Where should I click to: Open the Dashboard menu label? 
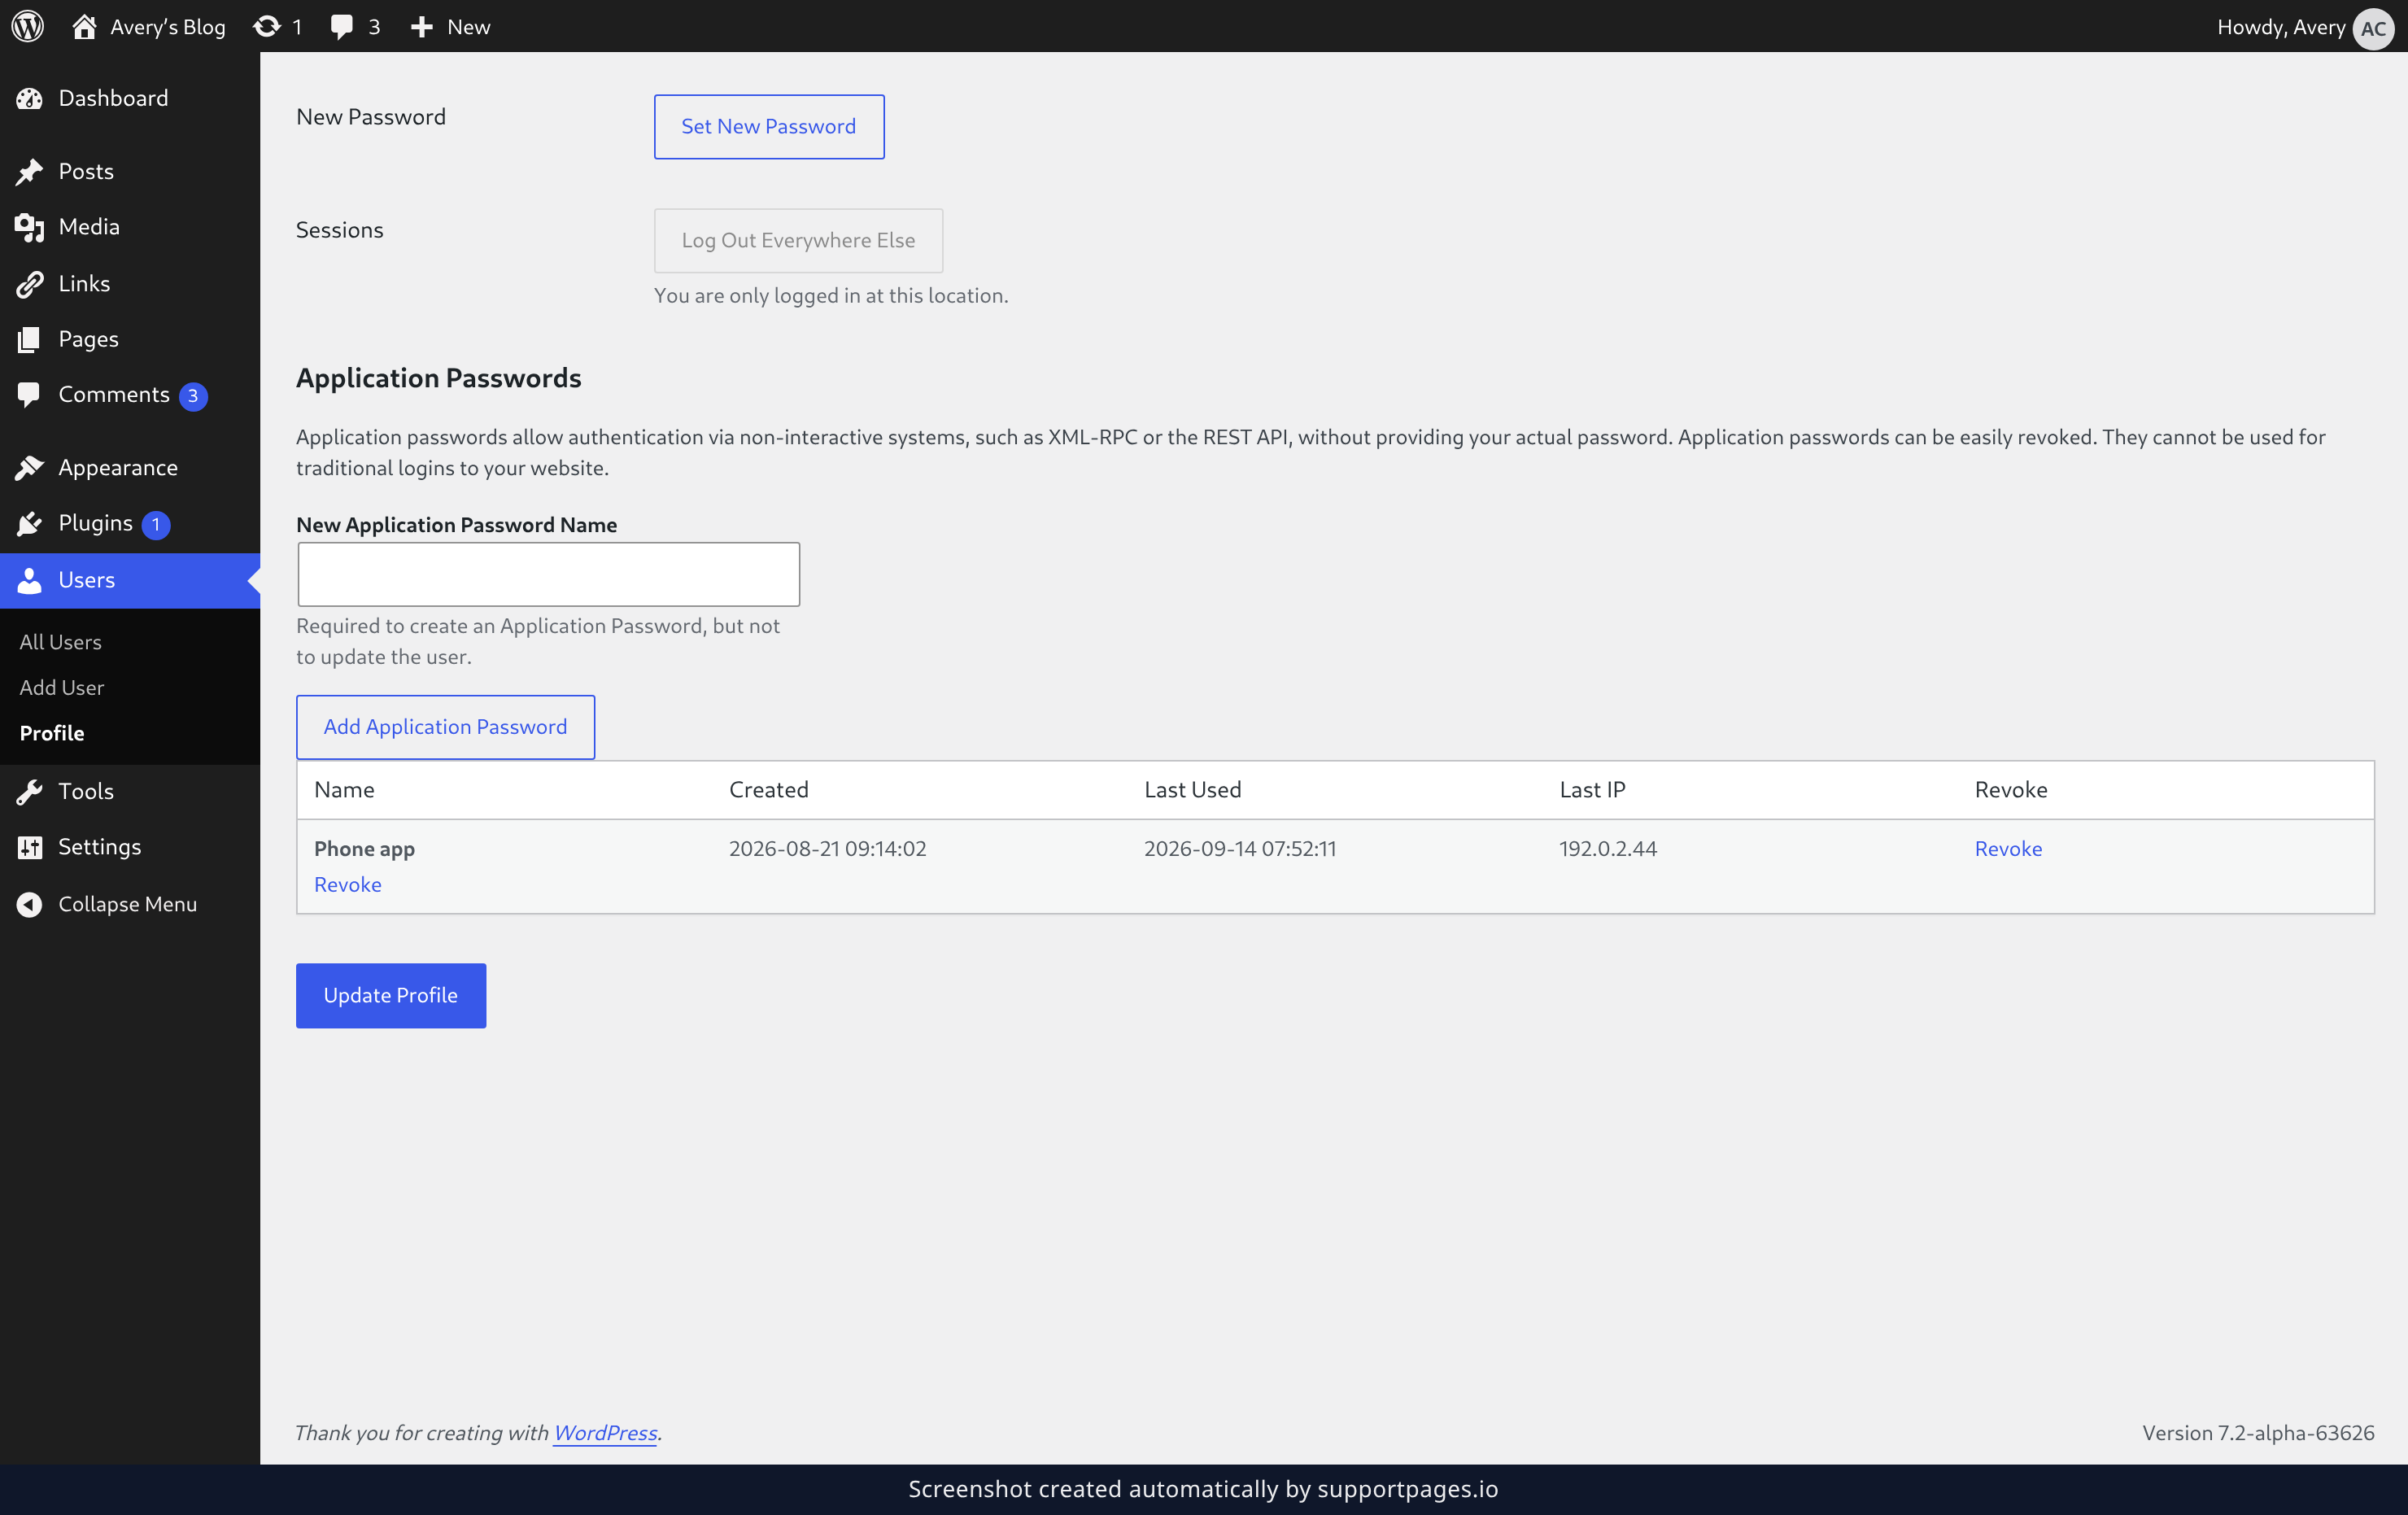(x=113, y=98)
